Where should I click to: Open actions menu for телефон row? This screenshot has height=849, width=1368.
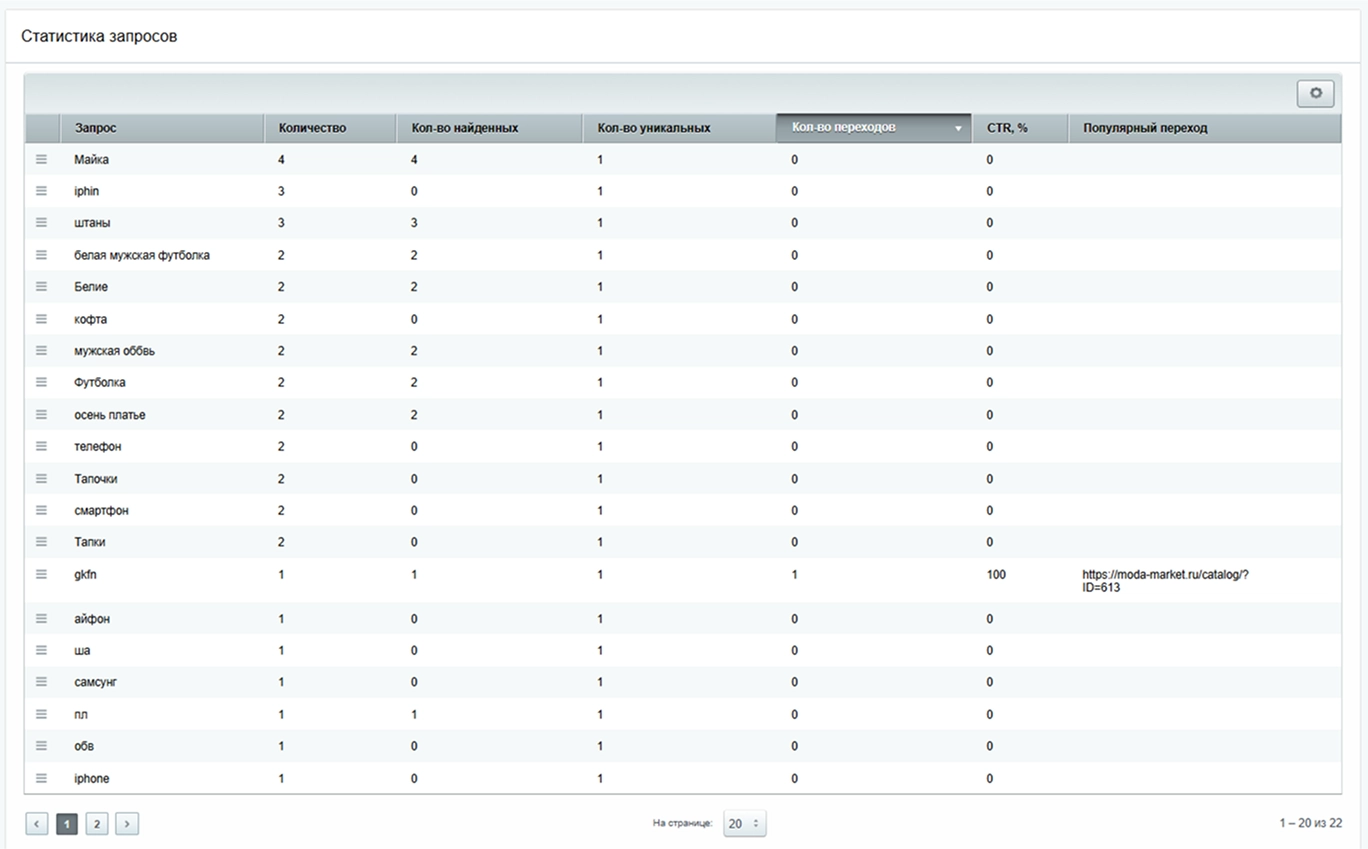[41, 446]
